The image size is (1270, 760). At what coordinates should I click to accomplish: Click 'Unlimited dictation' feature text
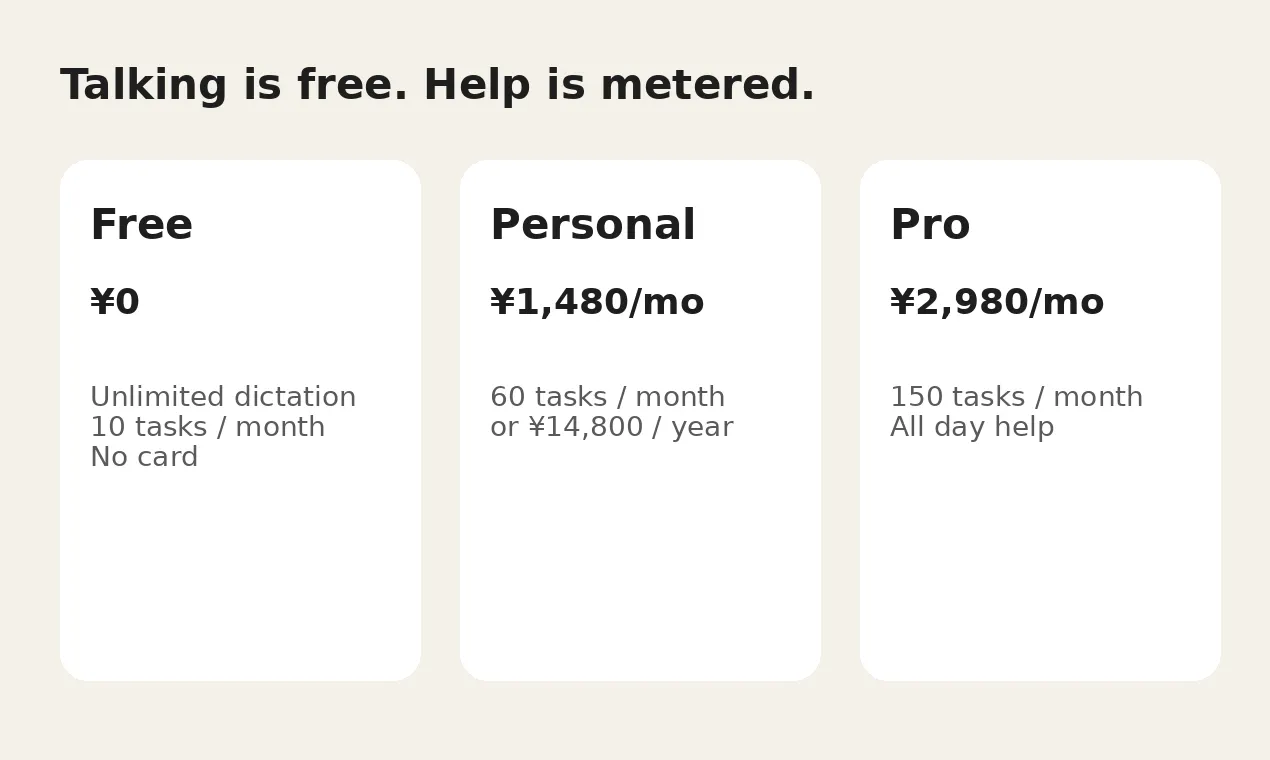pos(223,397)
